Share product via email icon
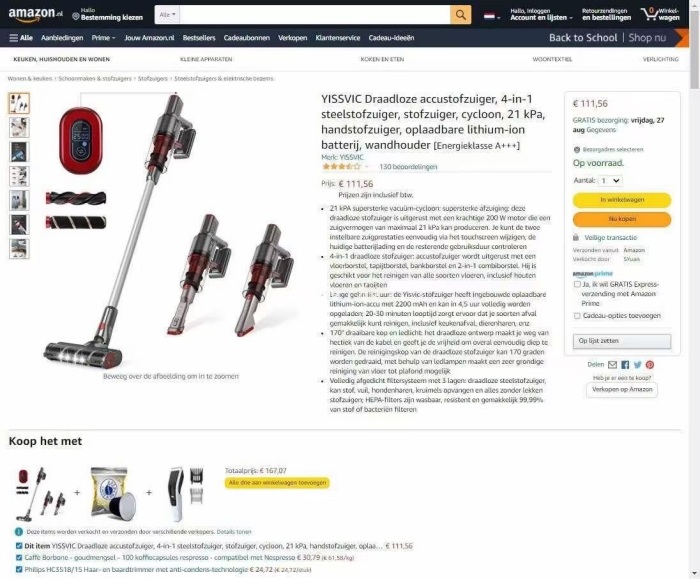700x579 pixels. [x=612, y=365]
